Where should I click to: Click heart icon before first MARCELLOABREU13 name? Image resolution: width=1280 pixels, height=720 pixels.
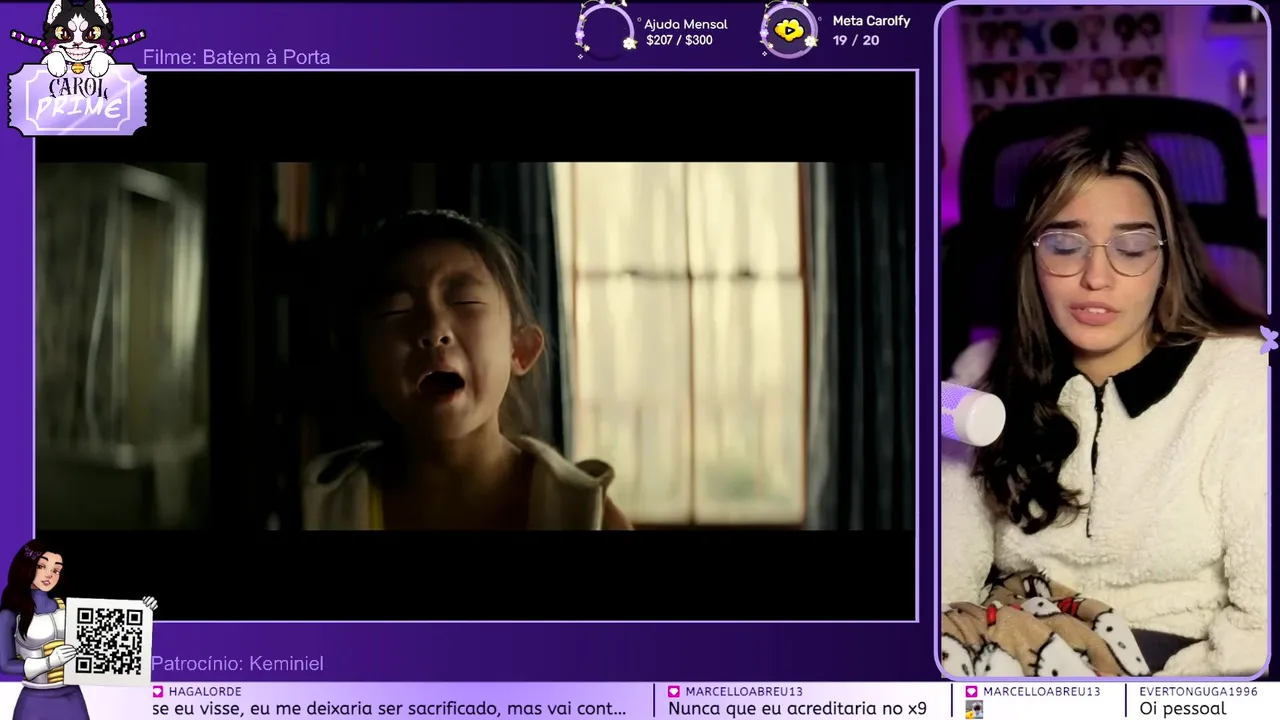coord(674,691)
